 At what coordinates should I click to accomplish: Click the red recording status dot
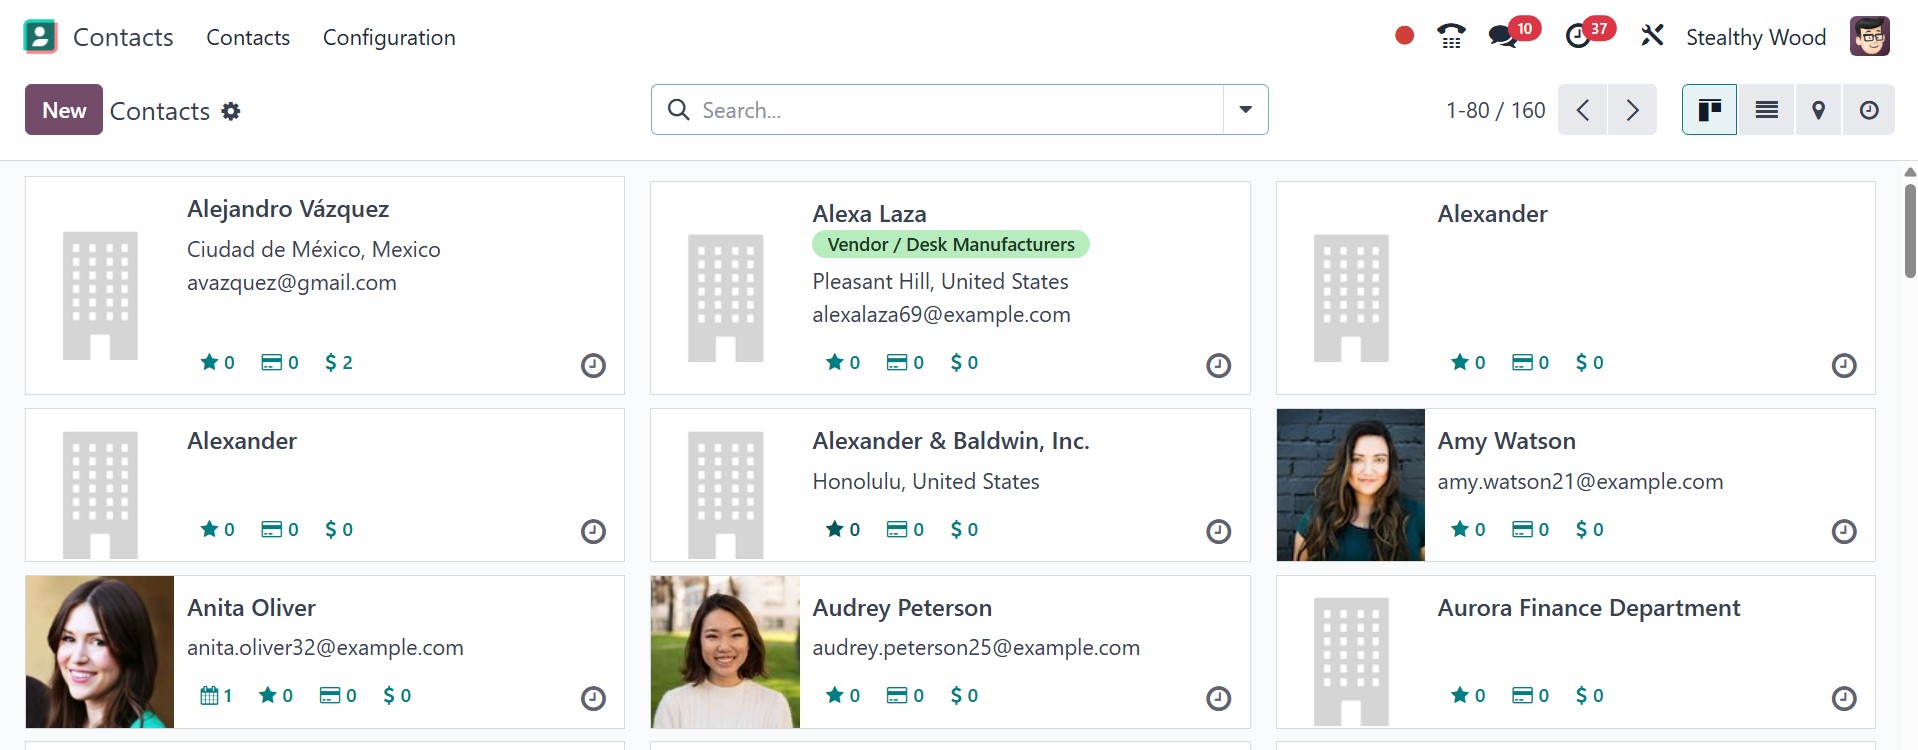1404,36
